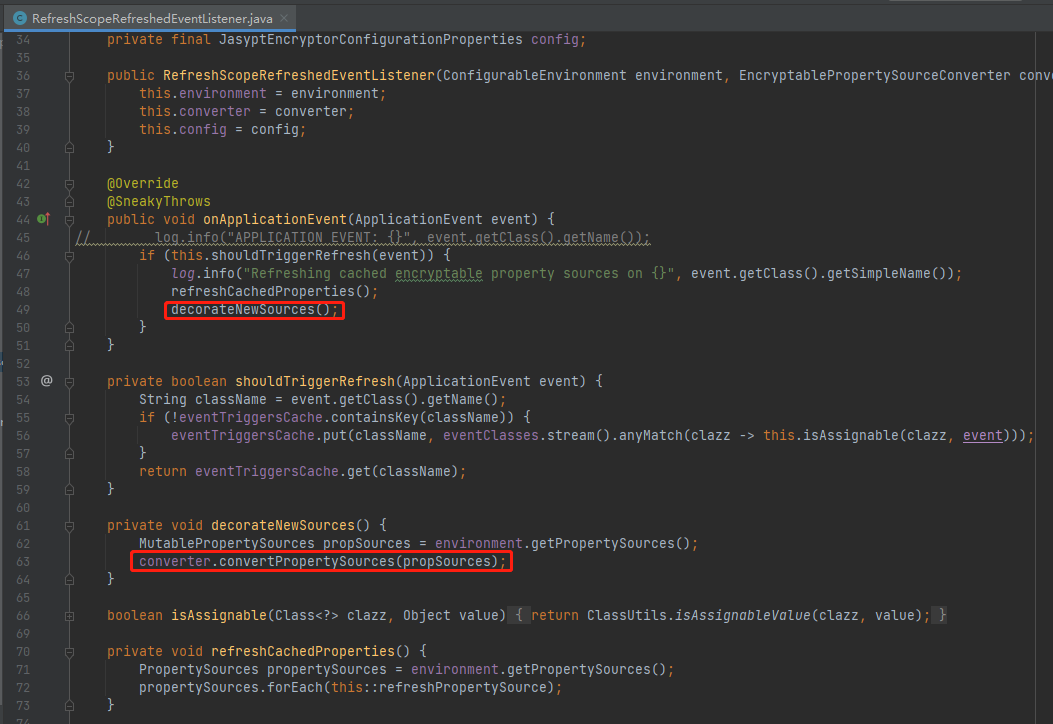This screenshot has width=1053, height=724.
Task: Collapse the if block on line 46
Action: point(69,255)
